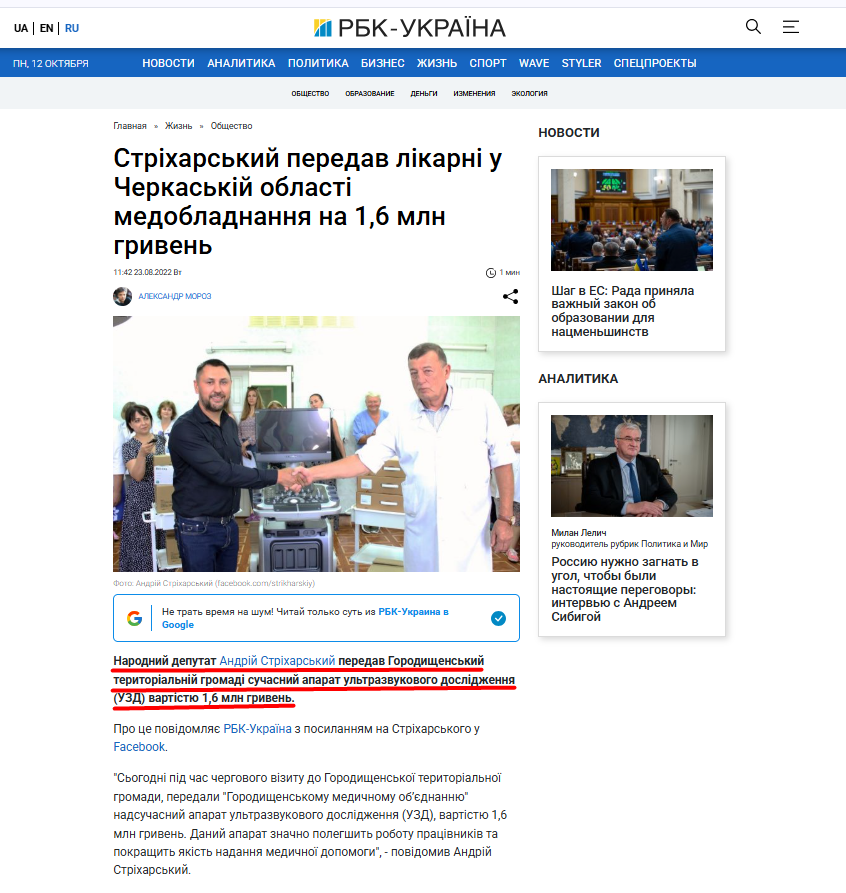This screenshot has height=893, width=846.
Task: Open the НОВОСТИ menu item
Action: [x=168, y=63]
